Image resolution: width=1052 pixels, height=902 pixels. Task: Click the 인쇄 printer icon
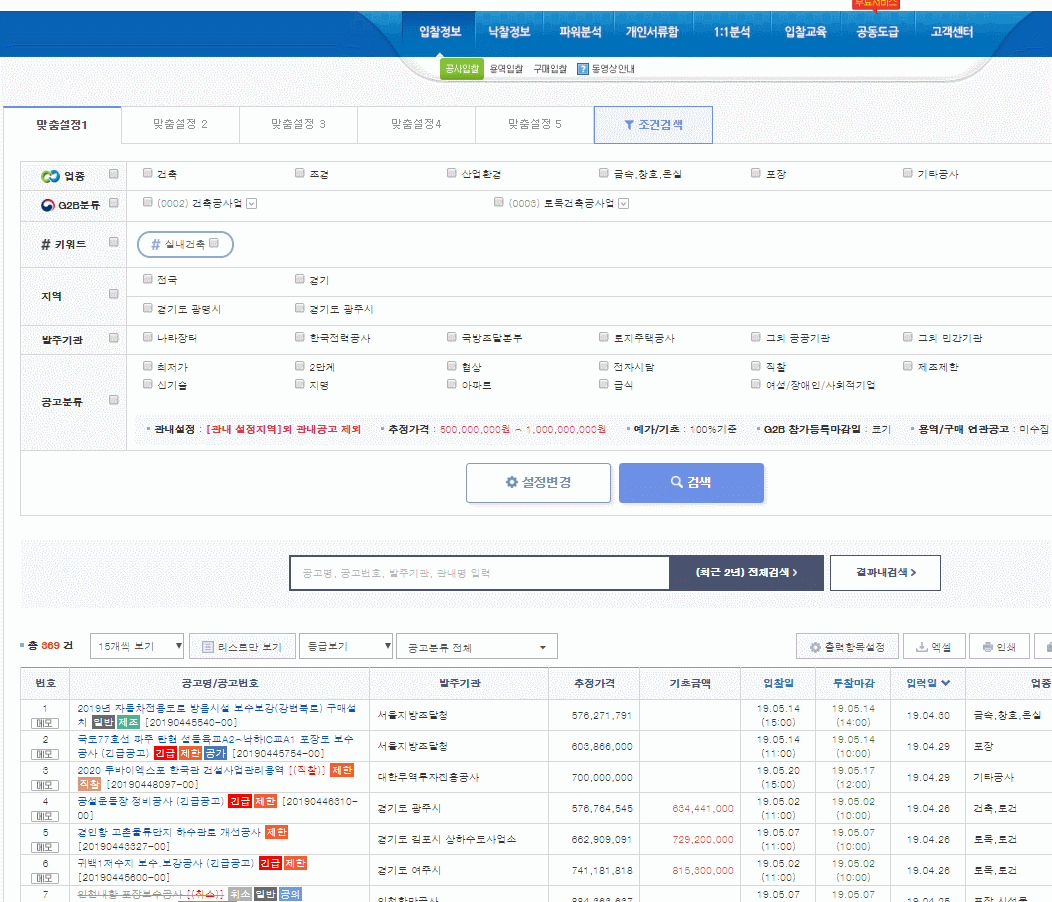988,646
